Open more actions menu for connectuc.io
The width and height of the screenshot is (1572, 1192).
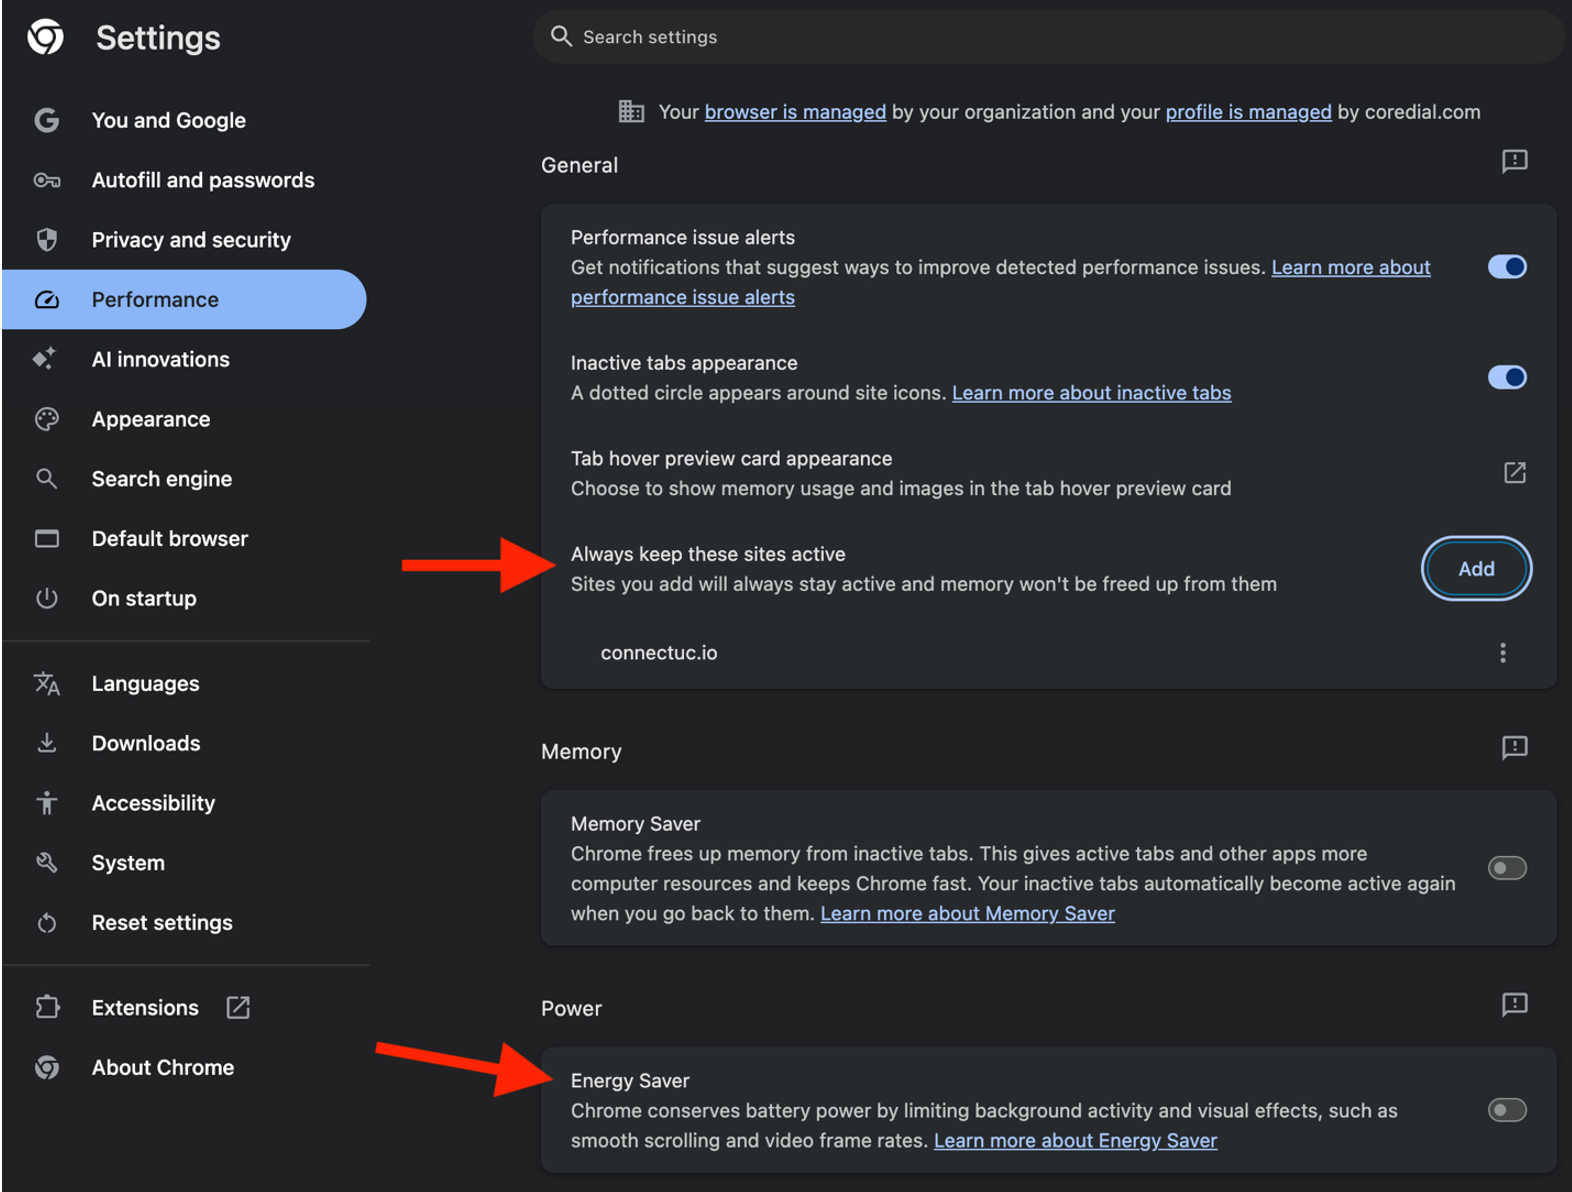(1502, 653)
